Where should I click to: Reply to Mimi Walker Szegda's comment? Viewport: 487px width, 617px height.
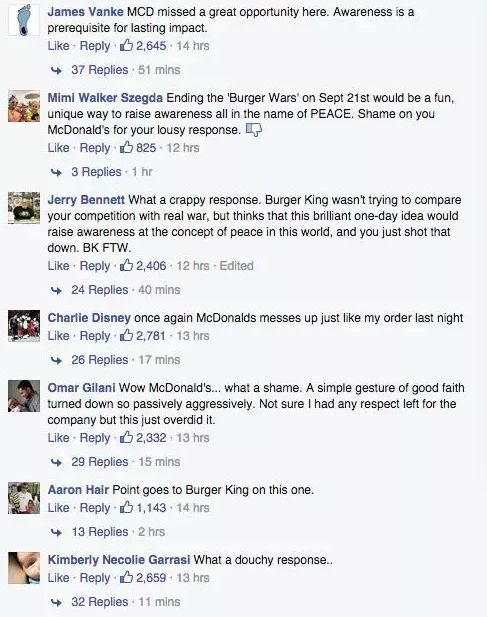tap(95, 148)
